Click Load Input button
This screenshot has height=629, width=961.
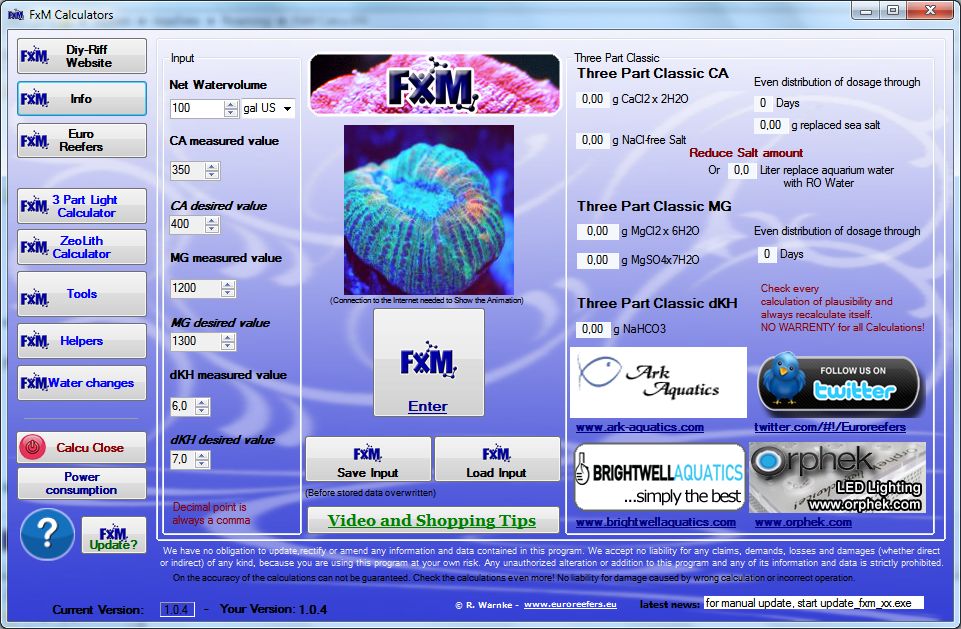[497, 459]
